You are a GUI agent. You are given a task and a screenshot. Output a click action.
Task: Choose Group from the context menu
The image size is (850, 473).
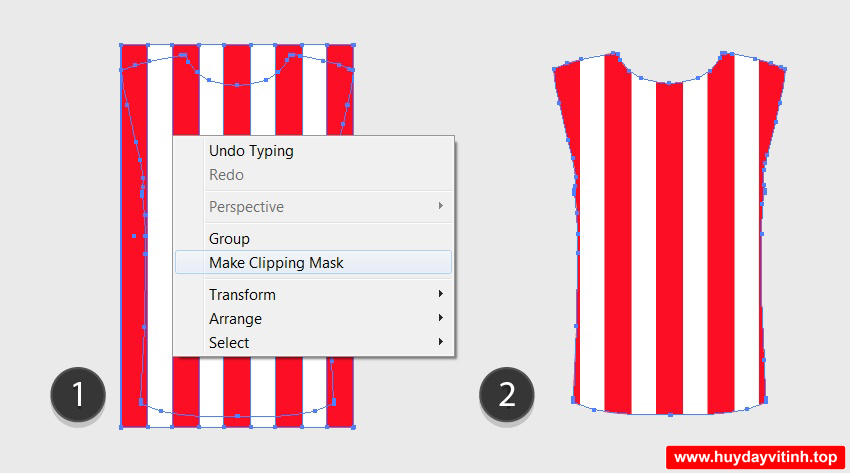click(313, 238)
